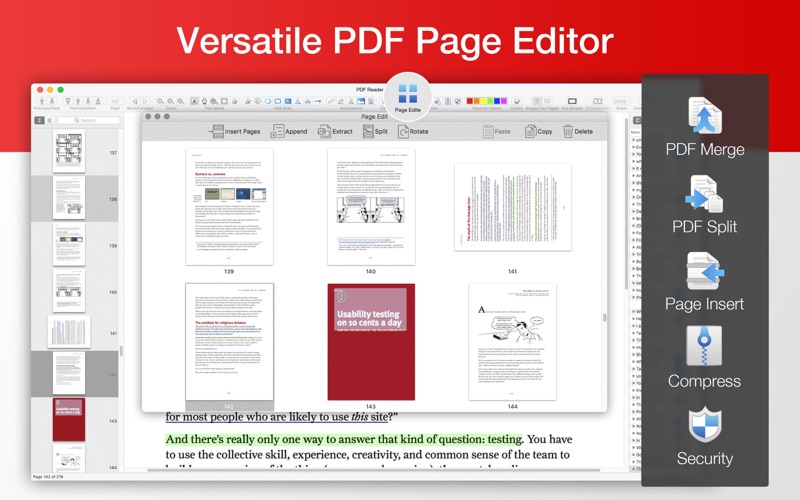Click the Page Edit window scrollbar

coord(605,317)
